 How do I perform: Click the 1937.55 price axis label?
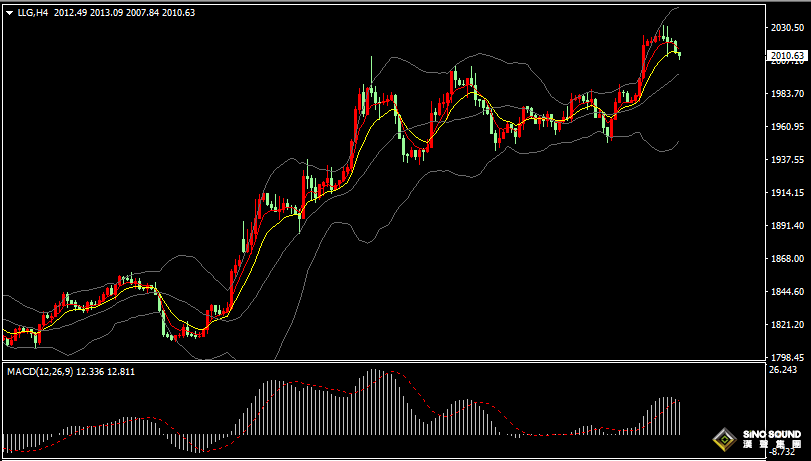click(x=788, y=160)
